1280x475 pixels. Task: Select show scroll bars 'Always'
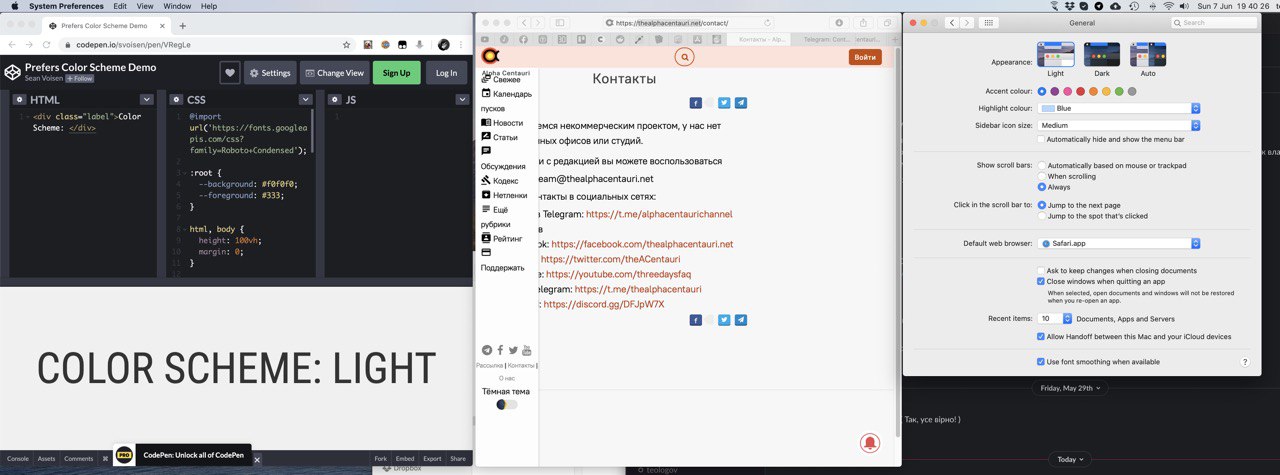[1042, 187]
